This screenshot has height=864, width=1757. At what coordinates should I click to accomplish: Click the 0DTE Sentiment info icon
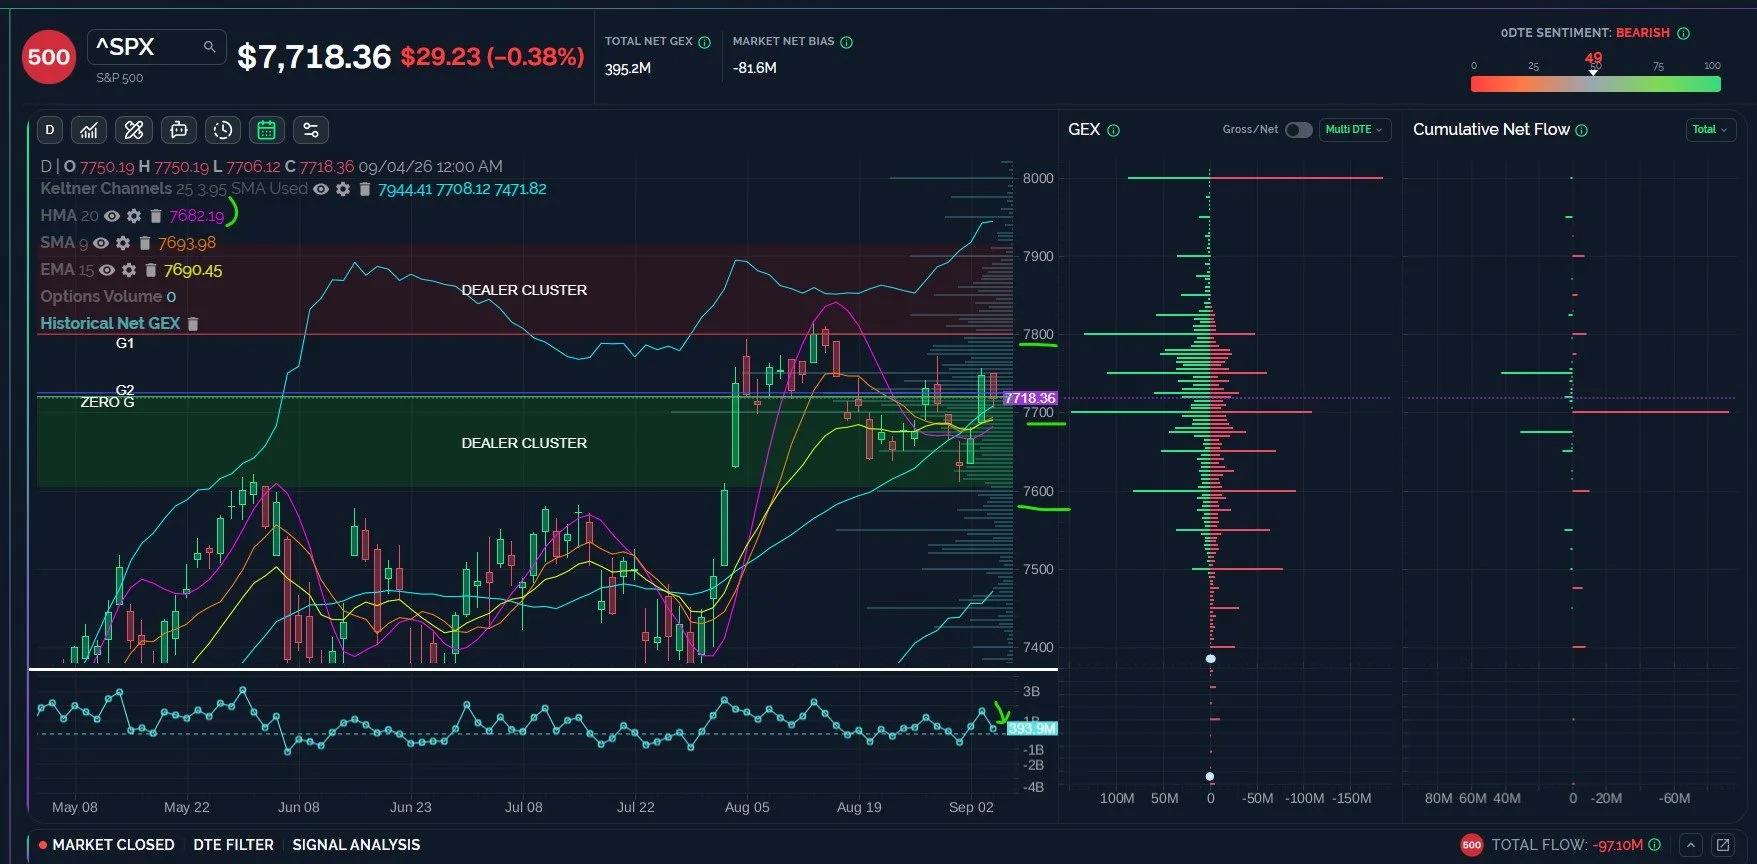[x=1684, y=33]
